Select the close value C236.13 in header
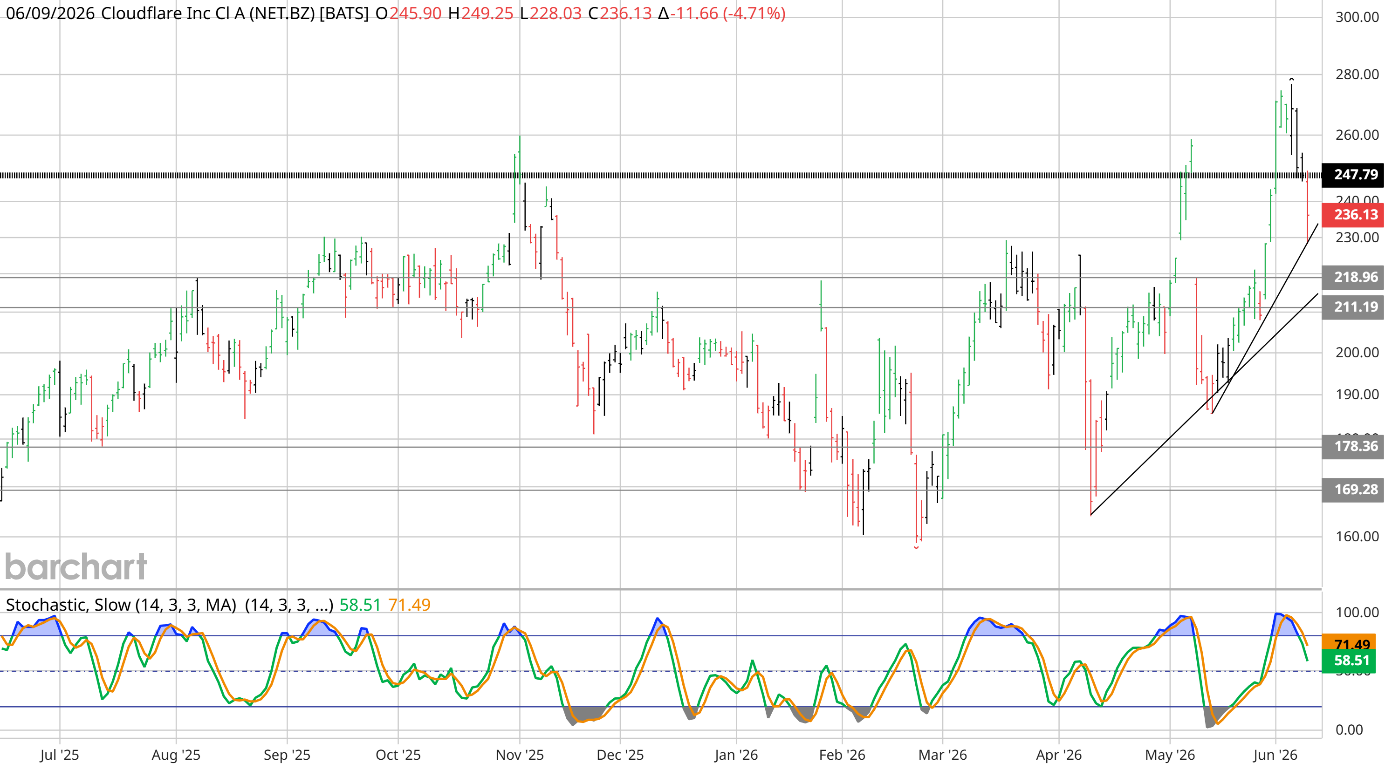 tap(621, 14)
